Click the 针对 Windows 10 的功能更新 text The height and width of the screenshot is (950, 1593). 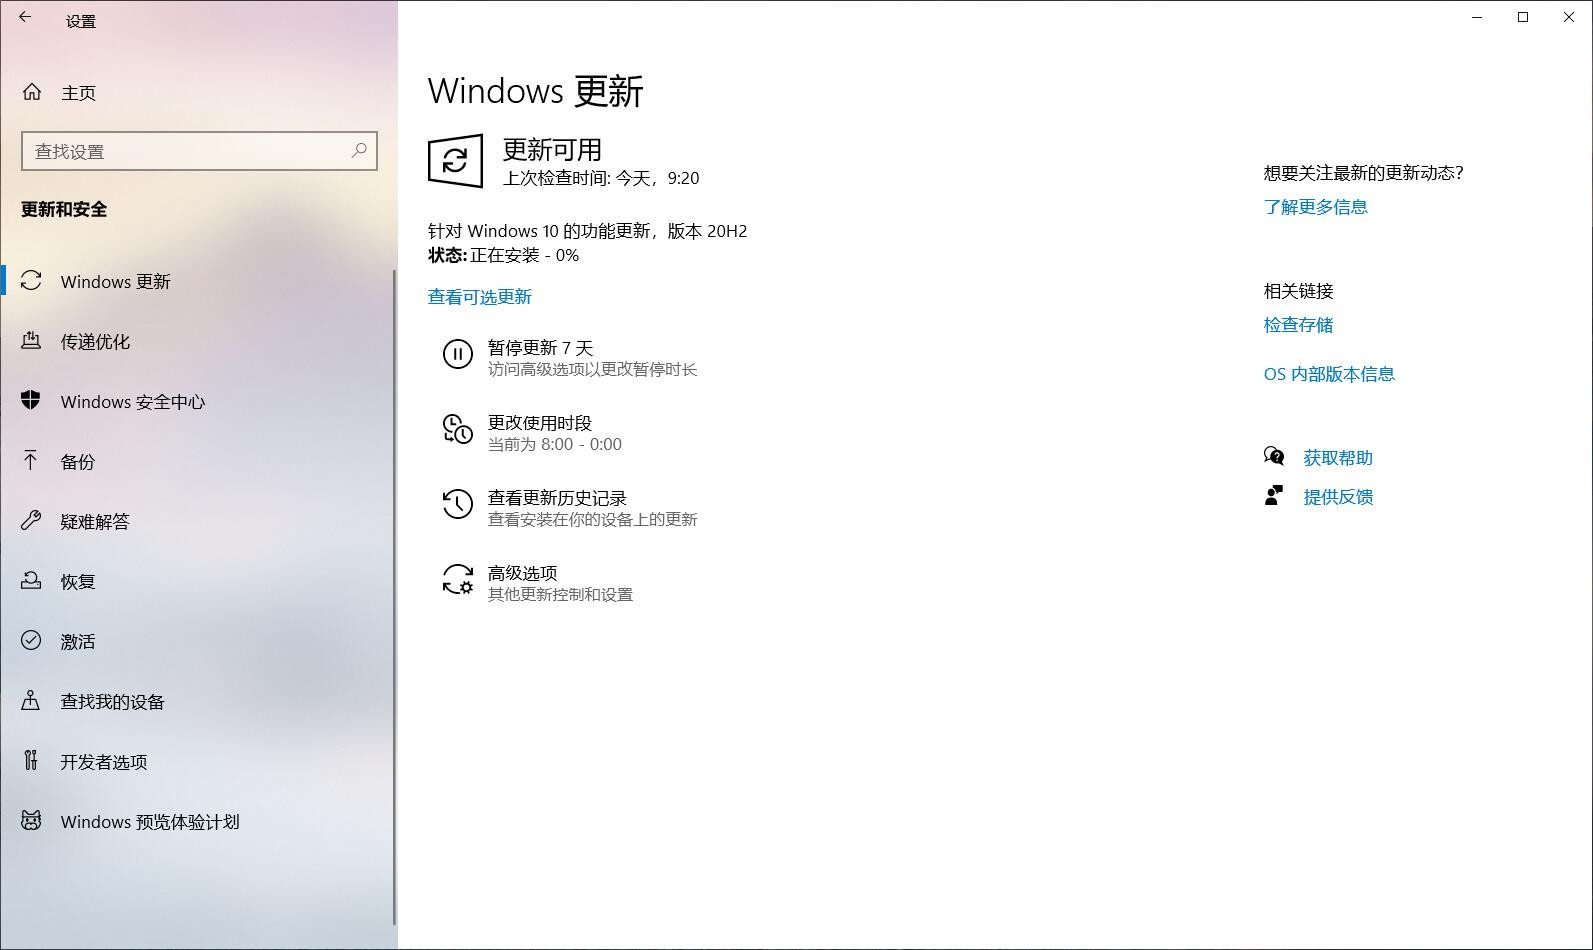point(587,231)
